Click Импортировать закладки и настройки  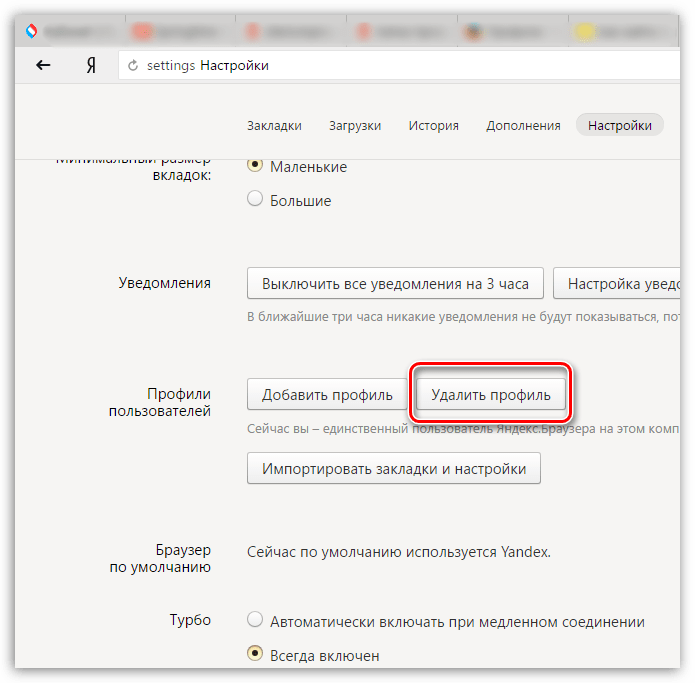coord(394,468)
